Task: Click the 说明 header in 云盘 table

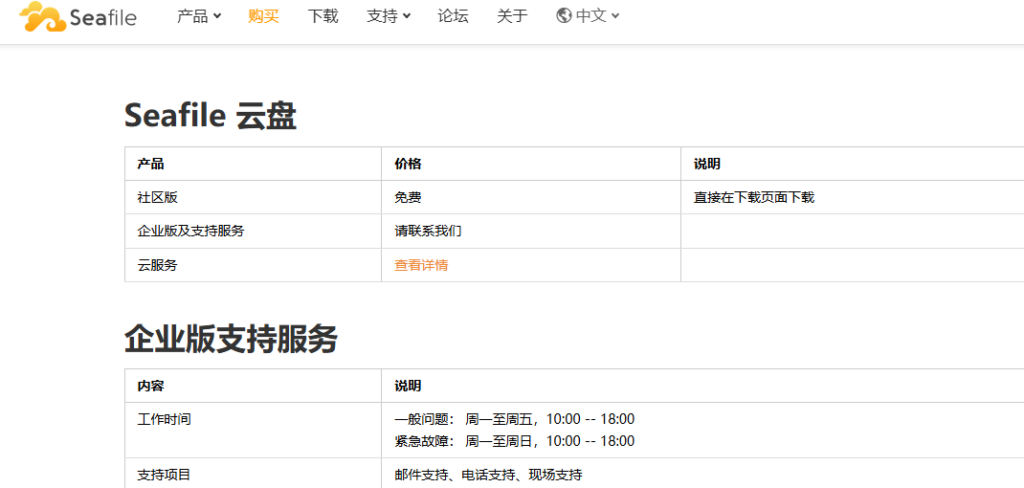Action: (x=852, y=163)
